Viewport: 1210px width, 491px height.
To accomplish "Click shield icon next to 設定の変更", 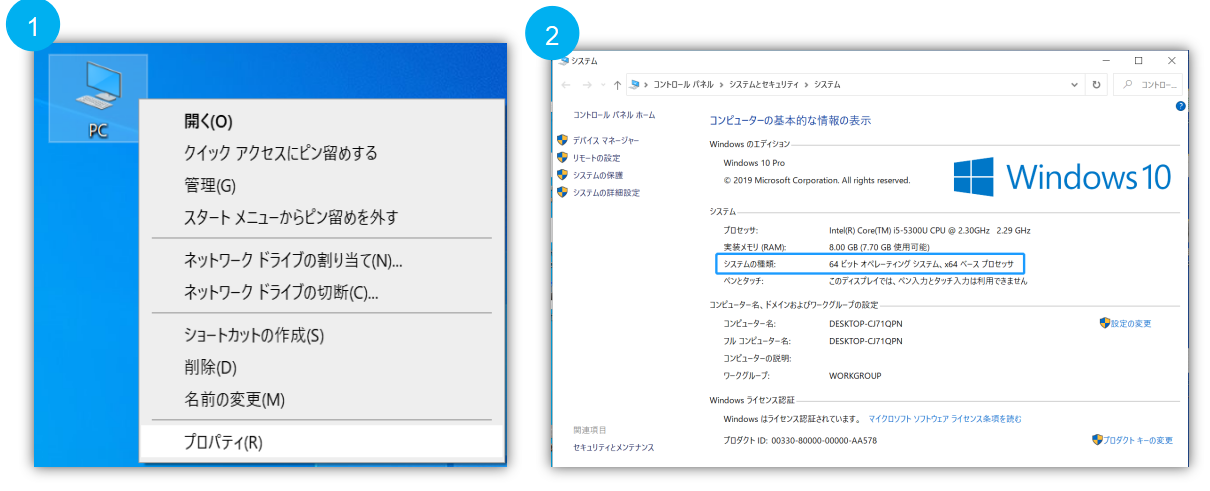I will (x=1105, y=323).
